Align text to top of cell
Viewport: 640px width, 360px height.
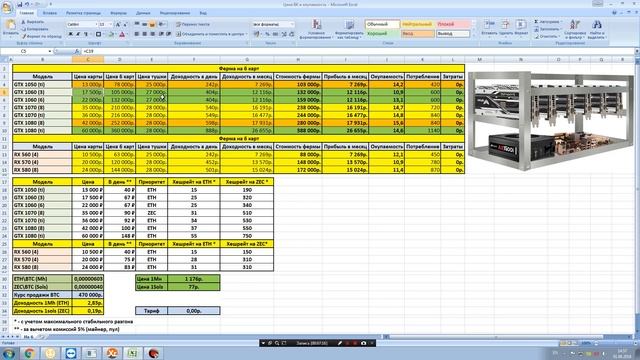[137, 24]
